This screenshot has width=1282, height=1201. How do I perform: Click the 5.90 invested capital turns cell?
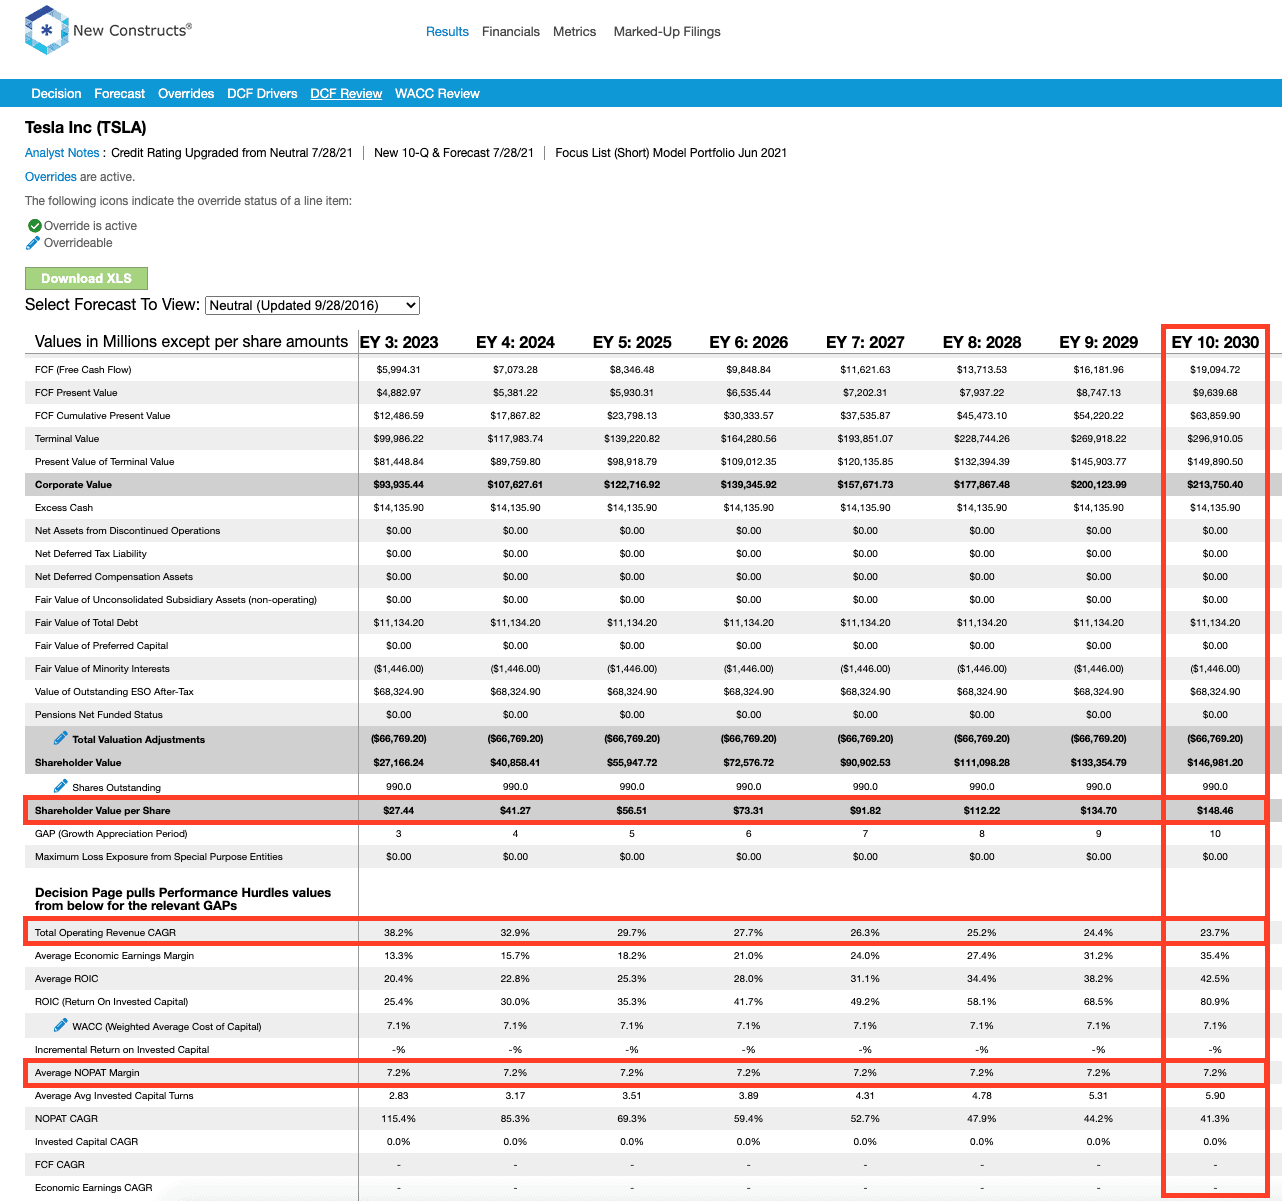click(1215, 1096)
